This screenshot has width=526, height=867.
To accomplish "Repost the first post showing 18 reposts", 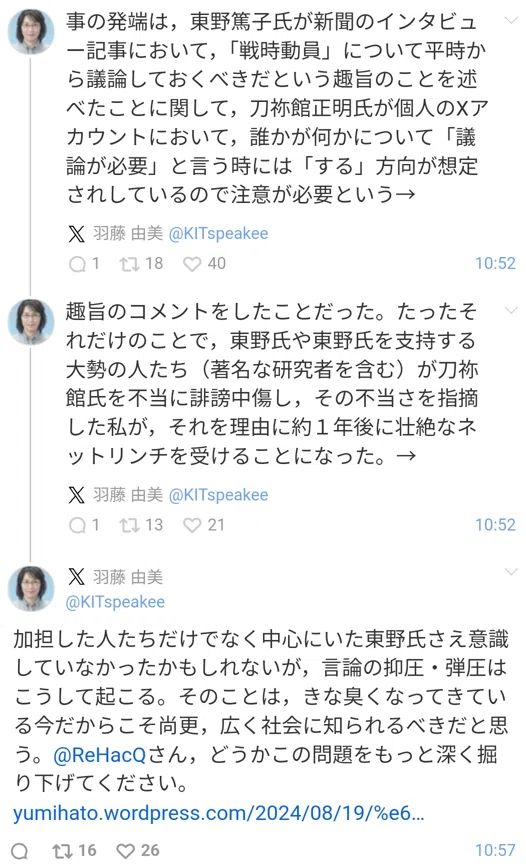I will tap(129, 264).
